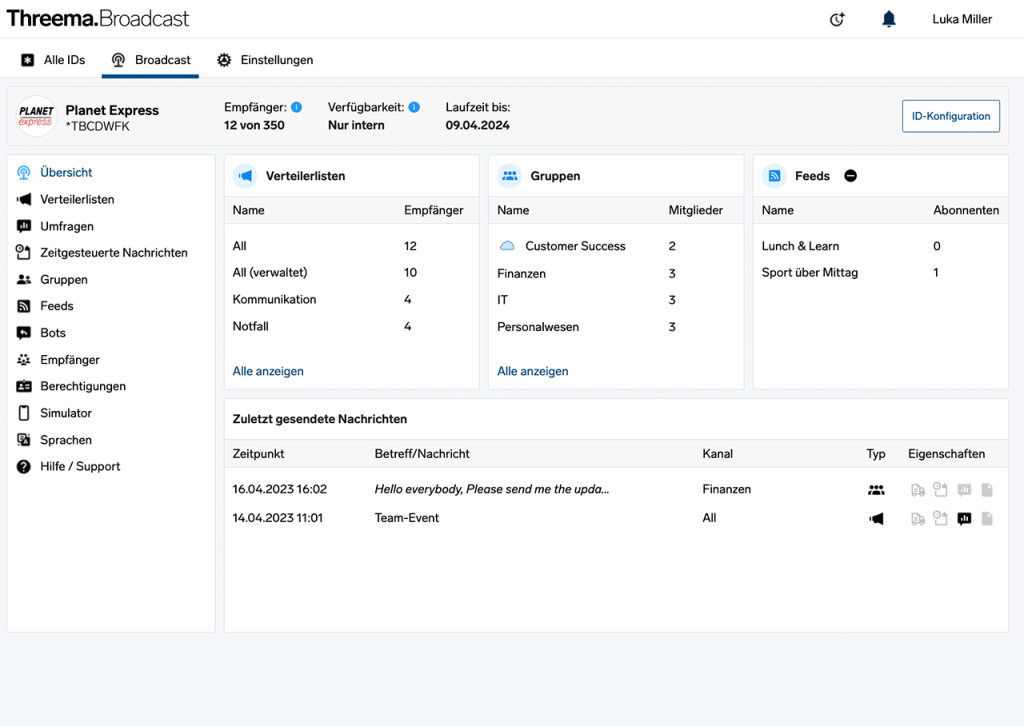Open the Luka Miller user menu
Screen dimensions: 1024x726
click(x=962, y=19)
